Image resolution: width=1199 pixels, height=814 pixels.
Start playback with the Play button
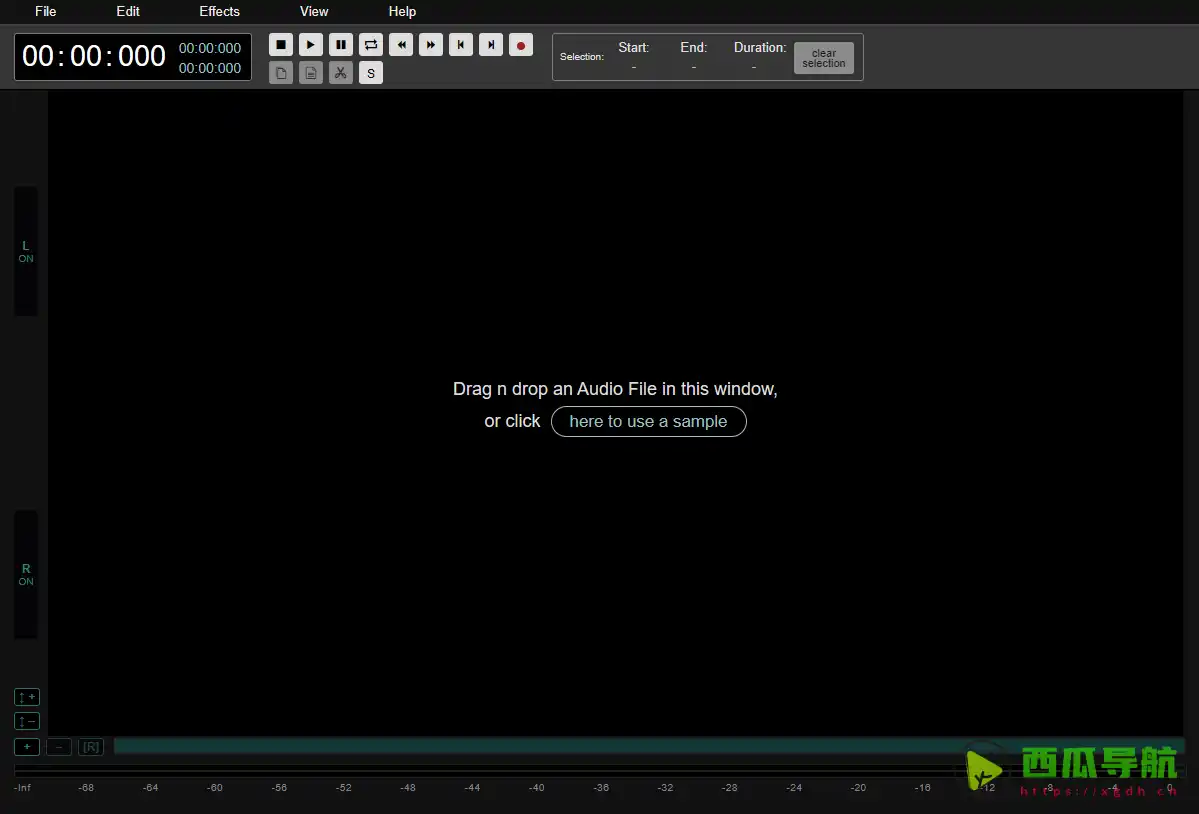click(x=311, y=45)
